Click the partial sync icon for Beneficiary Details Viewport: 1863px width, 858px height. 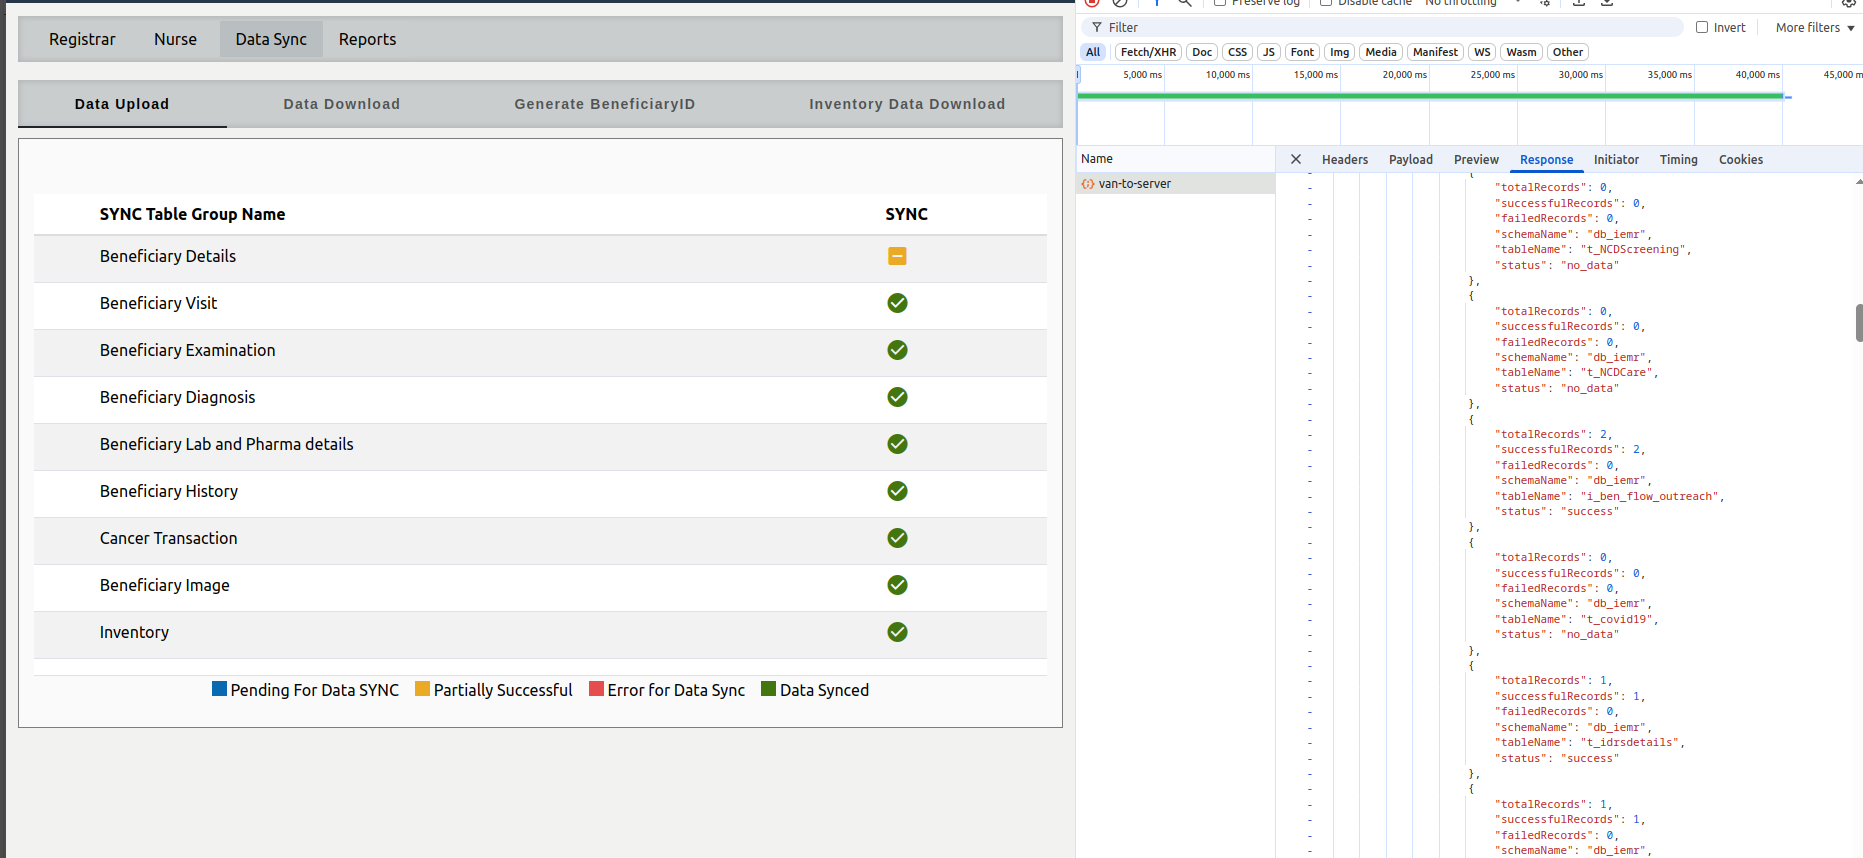click(897, 256)
